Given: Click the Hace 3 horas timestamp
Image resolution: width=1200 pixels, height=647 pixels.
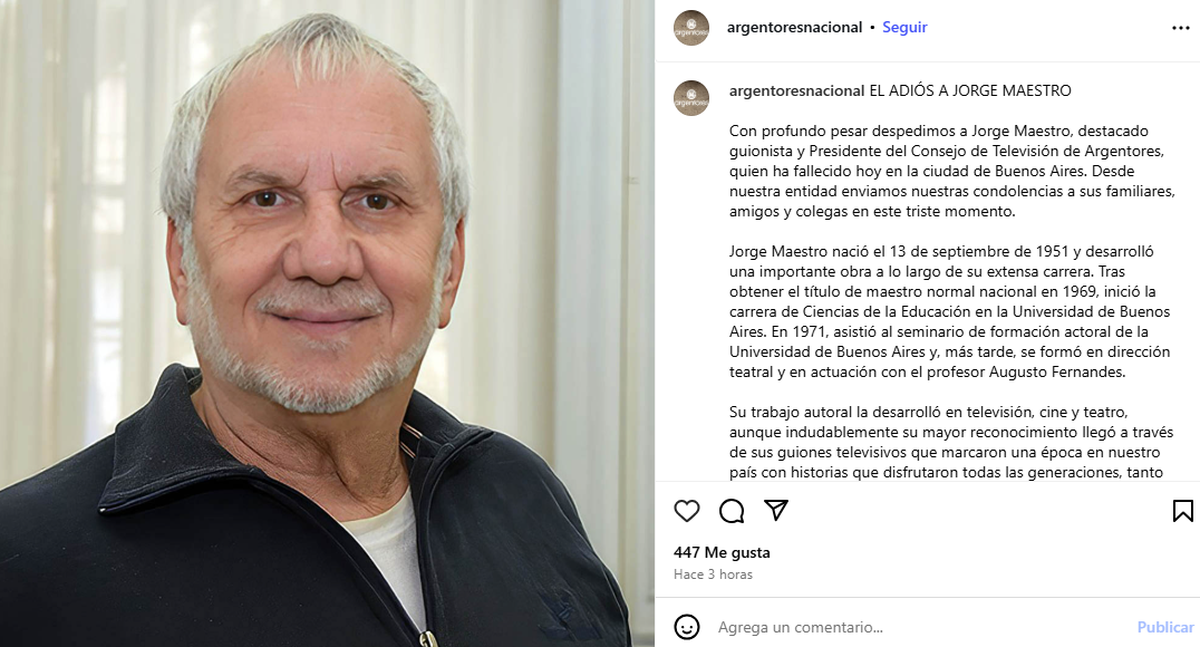Looking at the screenshot, I should point(713,574).
